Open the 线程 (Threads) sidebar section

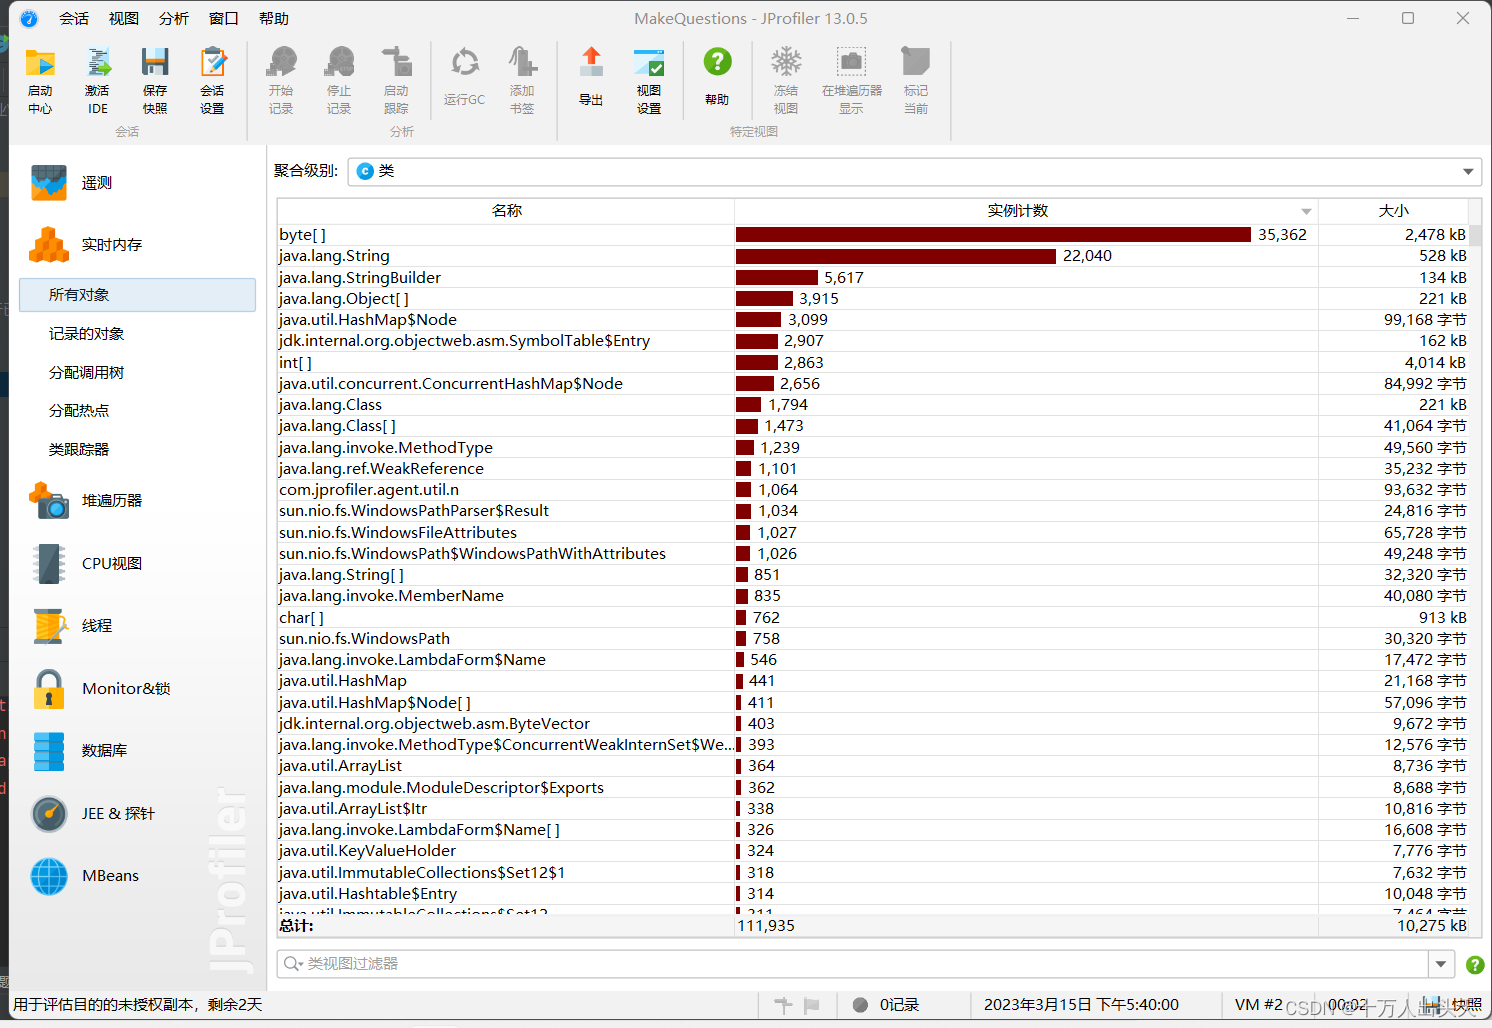pyautogui.click(x=137, y=626)
